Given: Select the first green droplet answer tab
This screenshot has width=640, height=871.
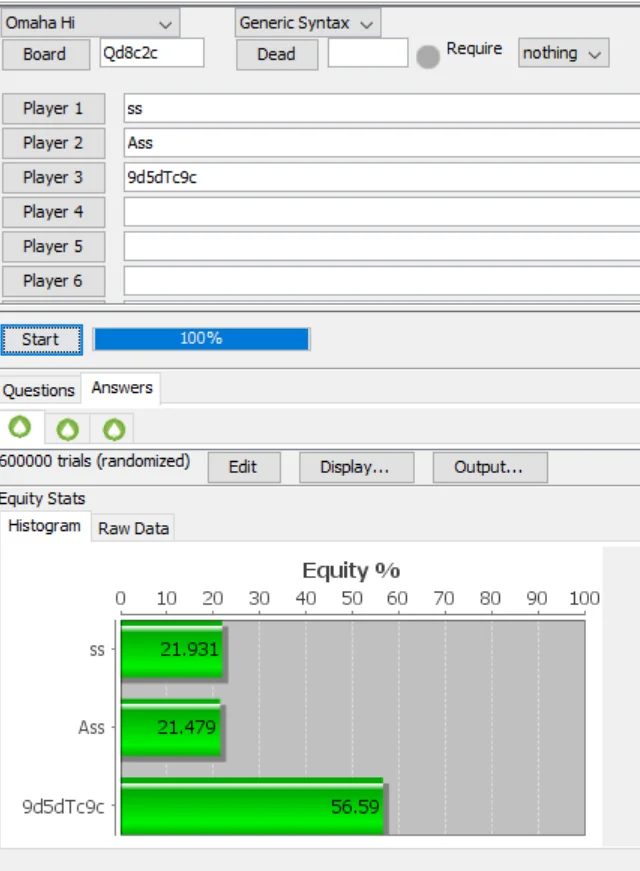Looking at the screenshot, I should (20, 428).
